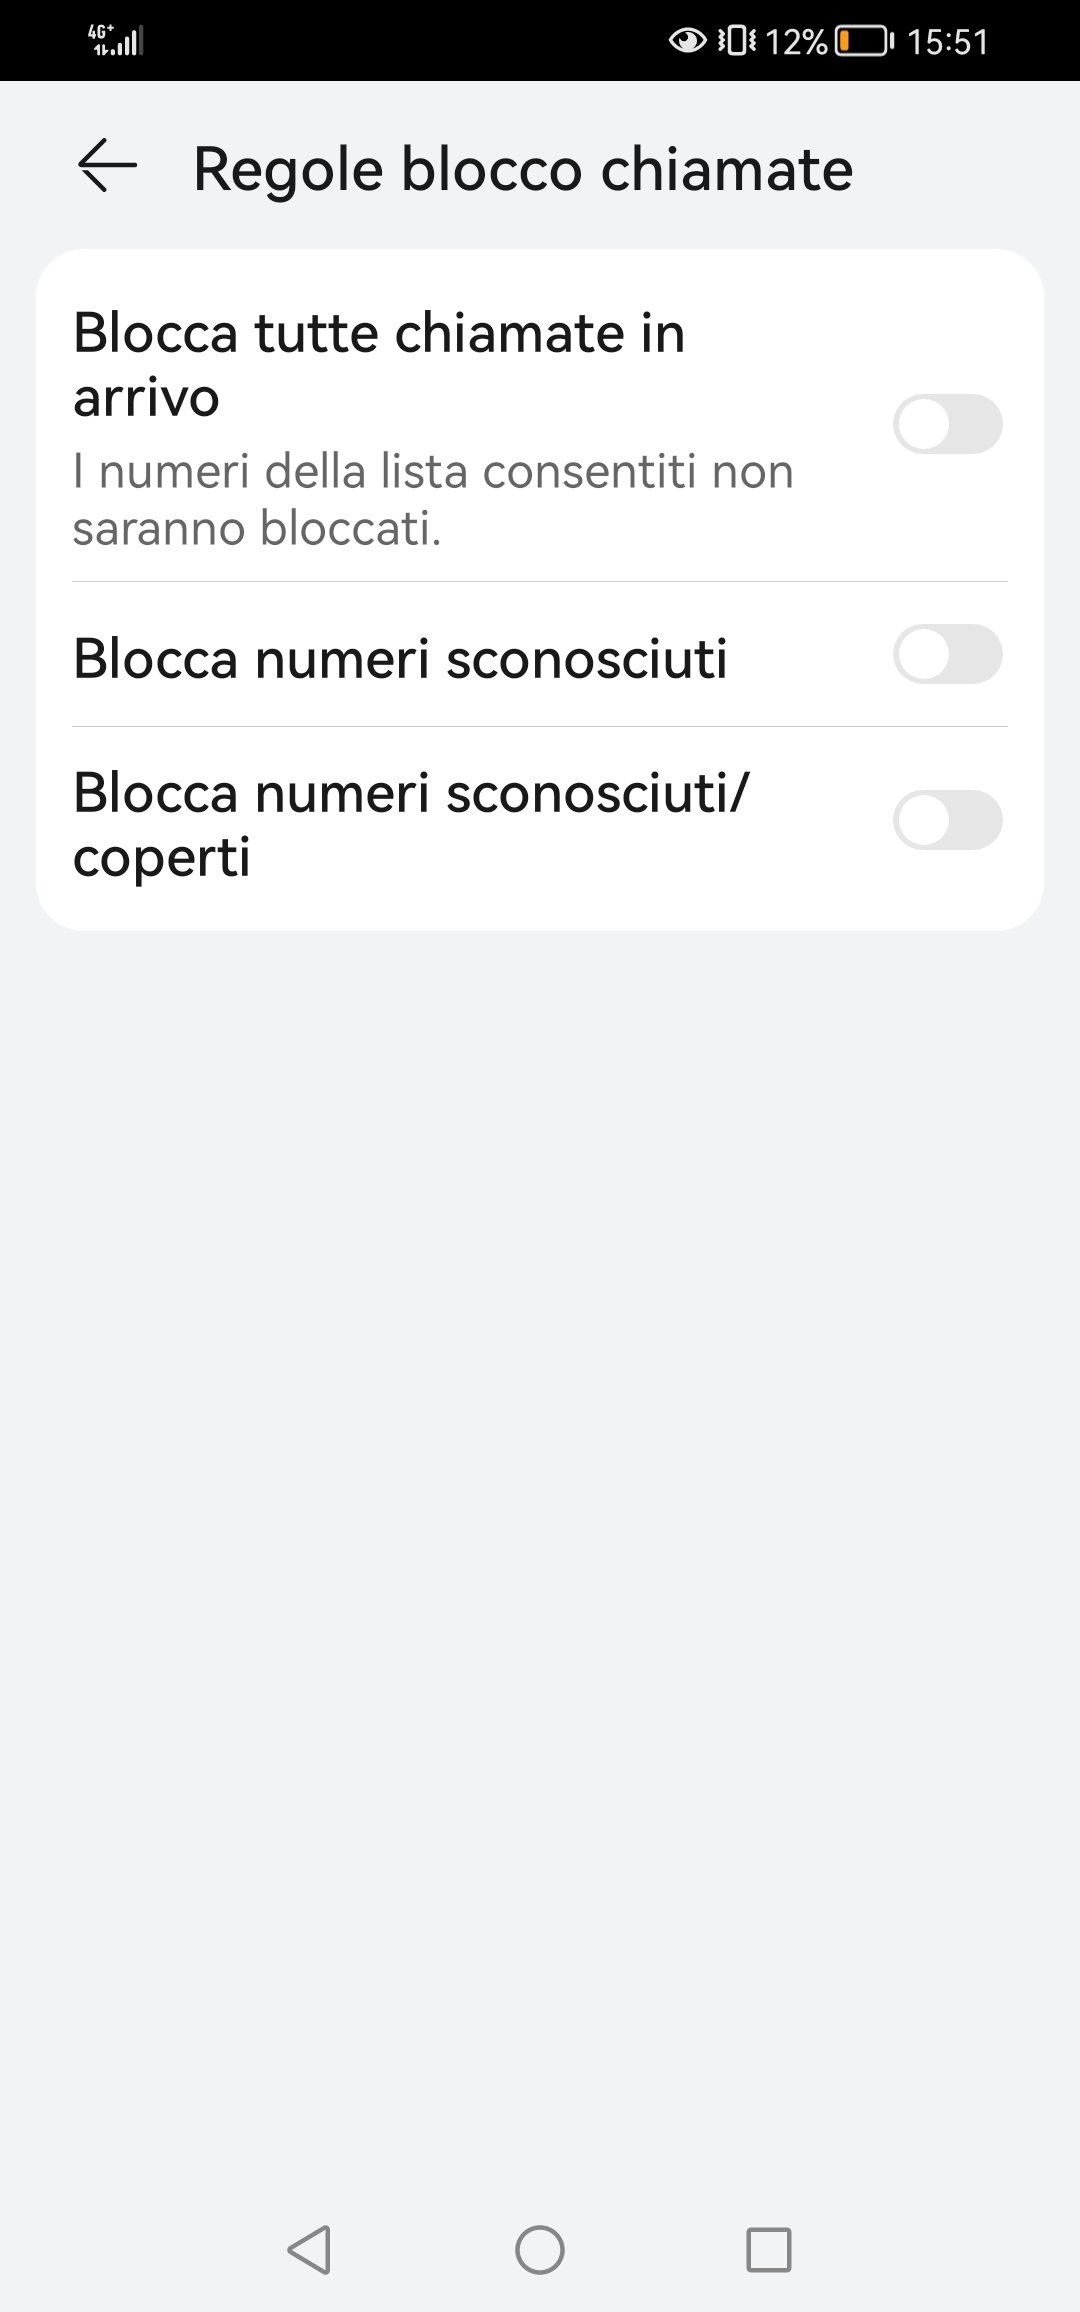This screenshot has width=1080, height=2312.
Task: Select the Blocca tutte chiamate in arrivo label
Action: [379, 364]
